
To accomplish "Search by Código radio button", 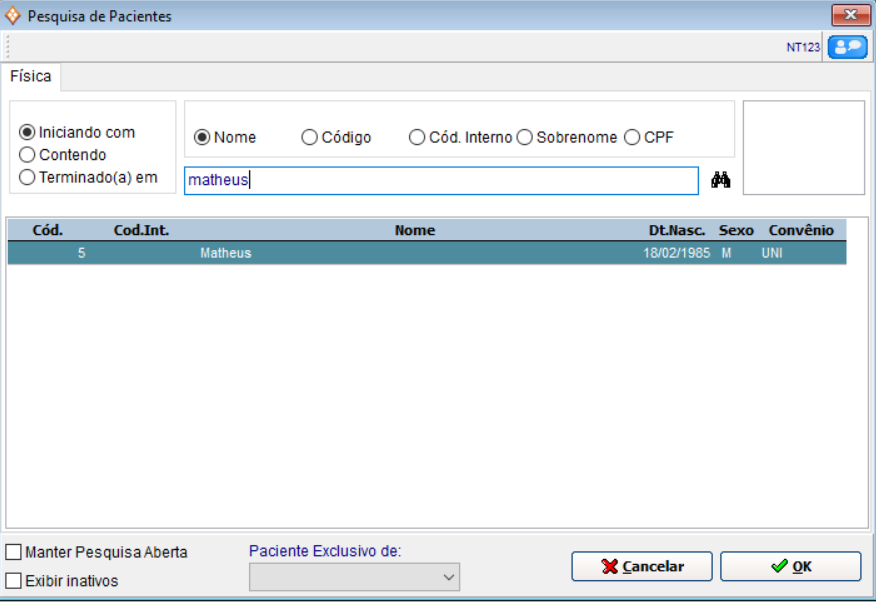I will click(x=310, y=138).
